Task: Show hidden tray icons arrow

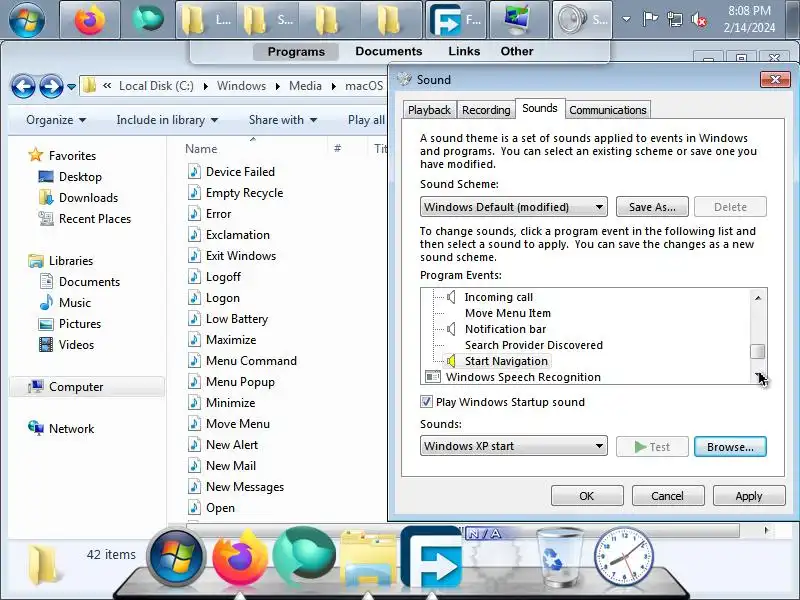Action: click(627, 19)
